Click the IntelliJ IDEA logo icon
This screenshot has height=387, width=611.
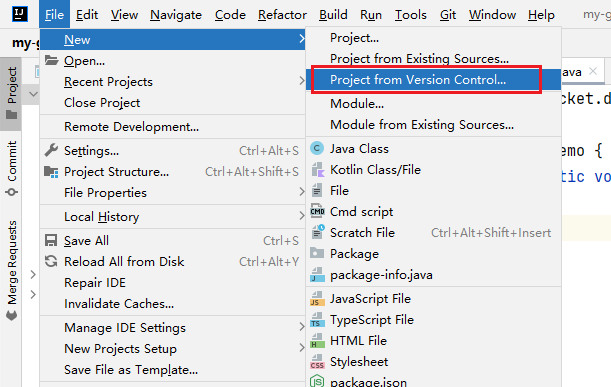click(19, 14)
